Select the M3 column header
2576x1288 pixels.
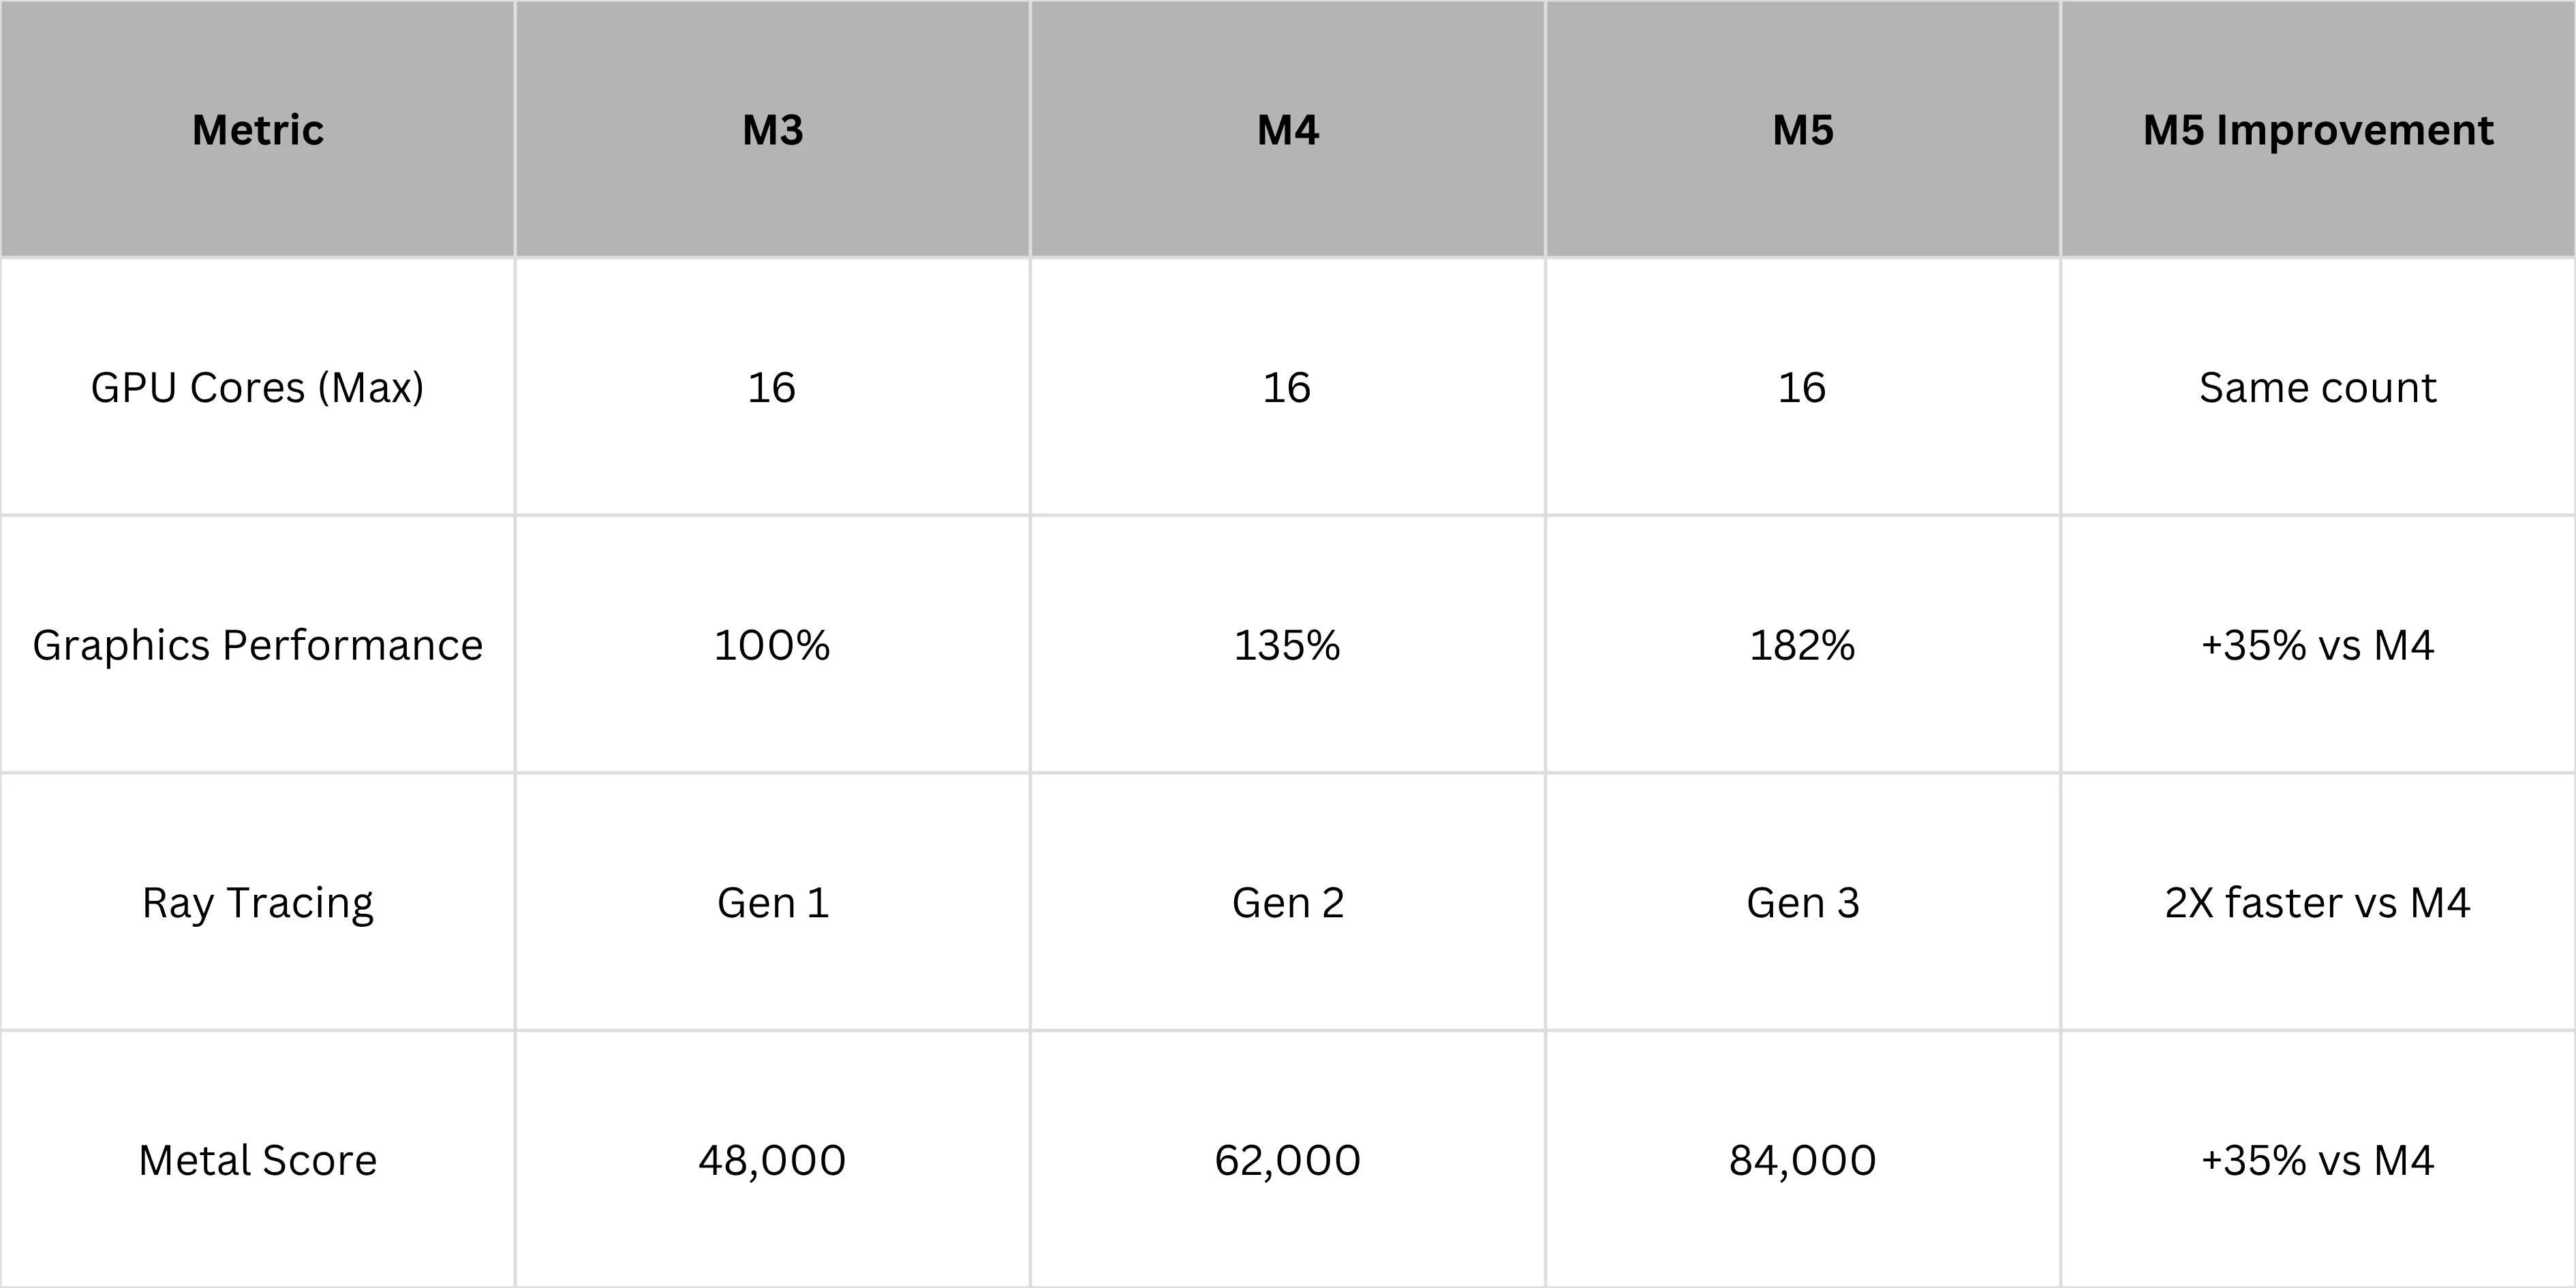pyautogui.click(x=772, y=130)
